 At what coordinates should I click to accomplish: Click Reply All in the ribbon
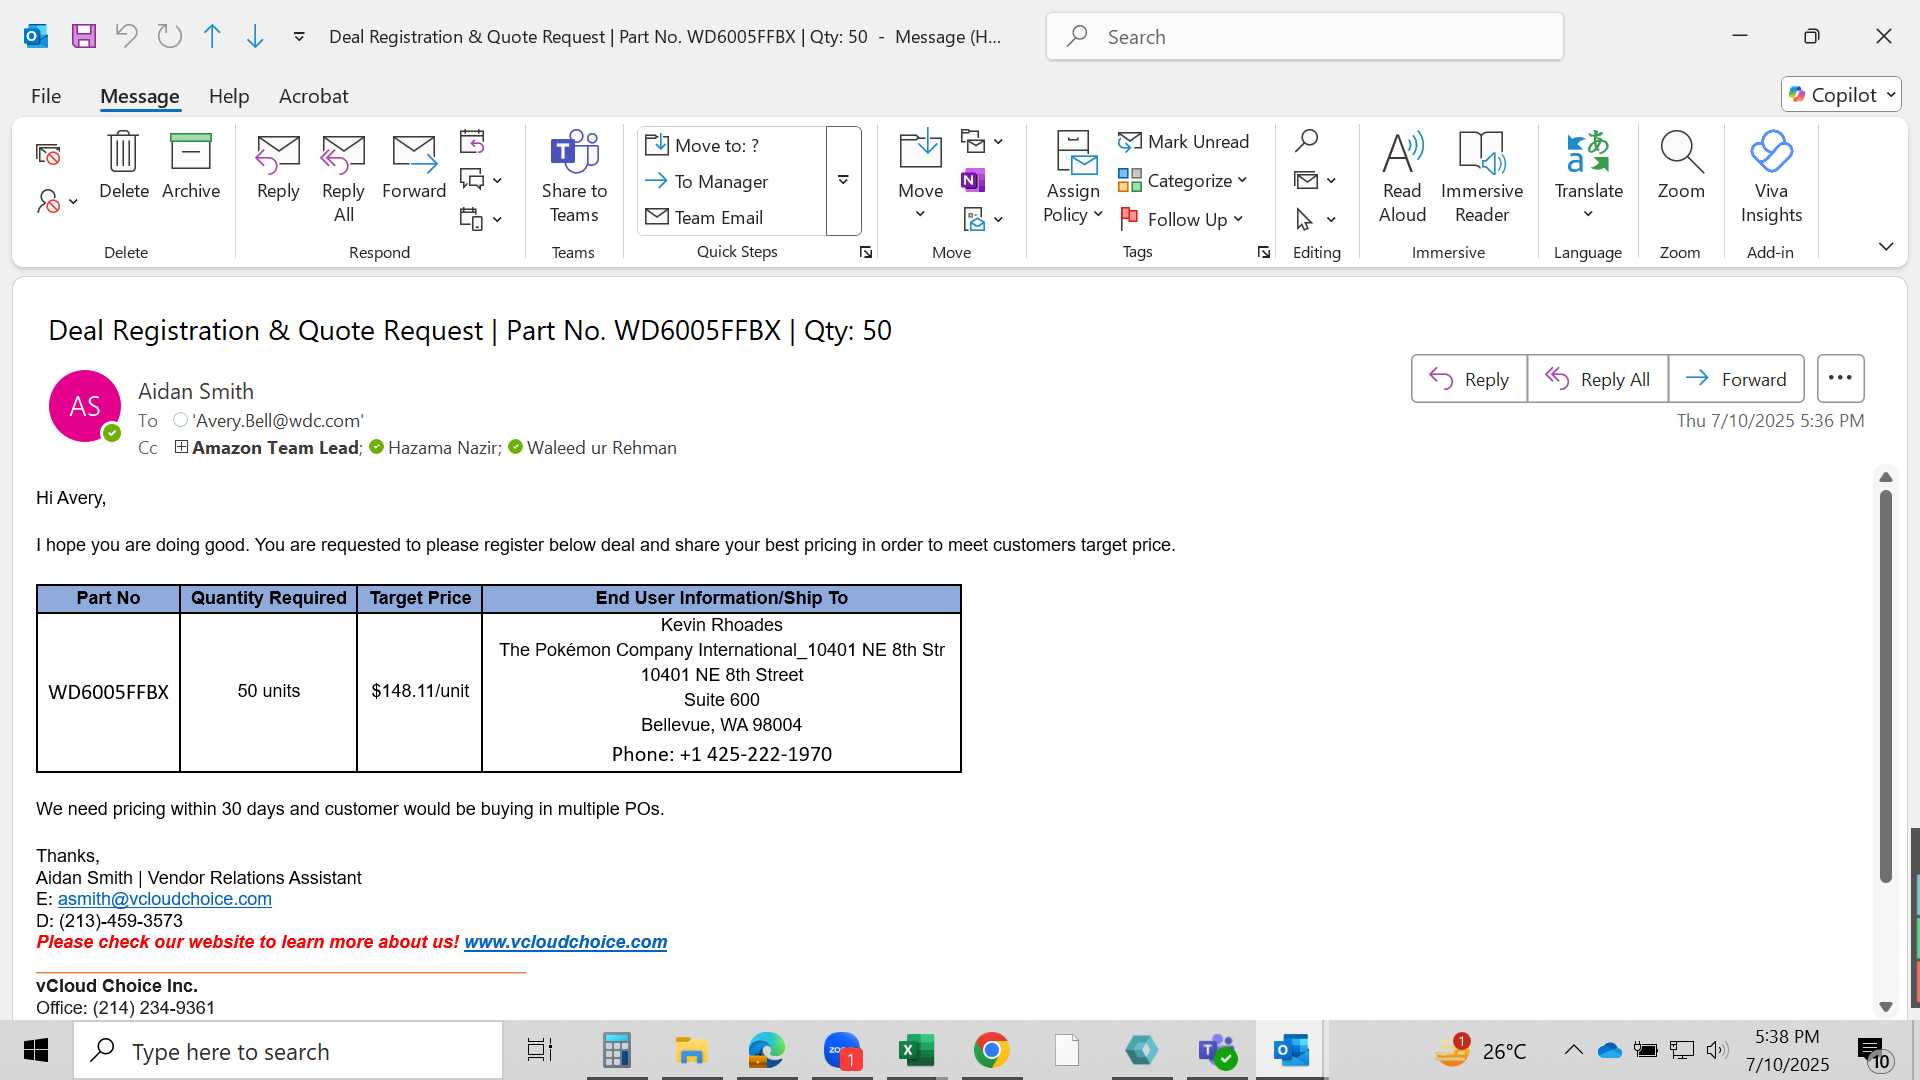(343, 178)
